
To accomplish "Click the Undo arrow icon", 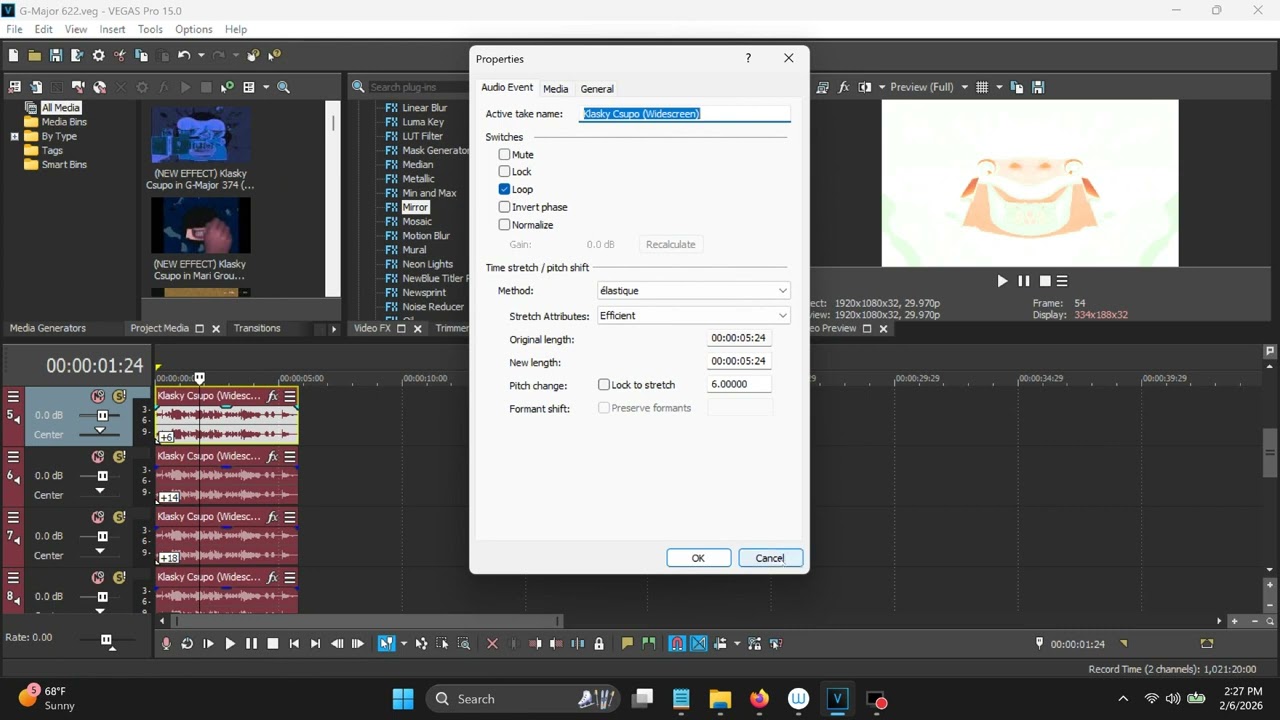I will pyautogui.click(x=184, y=56).
